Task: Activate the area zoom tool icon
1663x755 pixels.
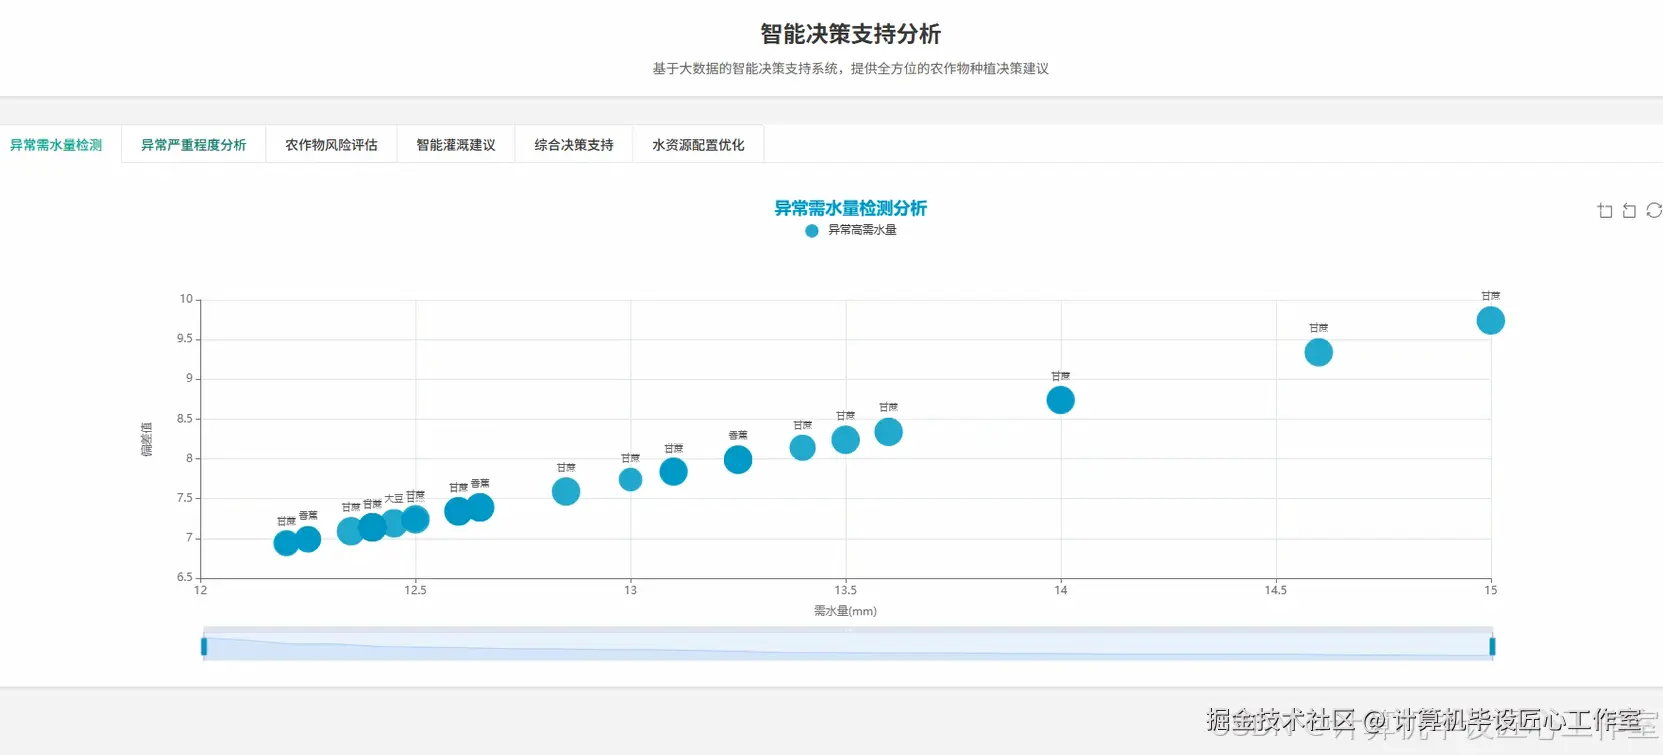Action: [1605, 210]
